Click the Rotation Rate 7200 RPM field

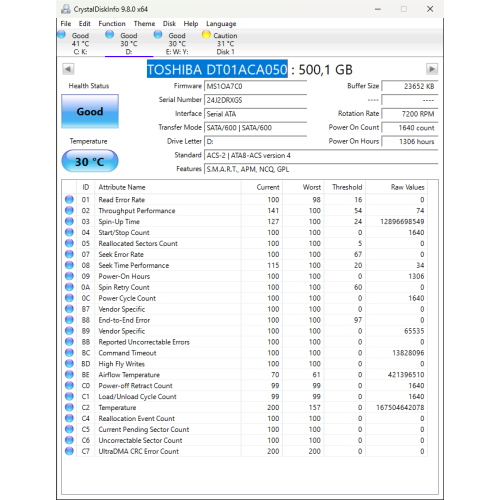click(x=410, y=114)
